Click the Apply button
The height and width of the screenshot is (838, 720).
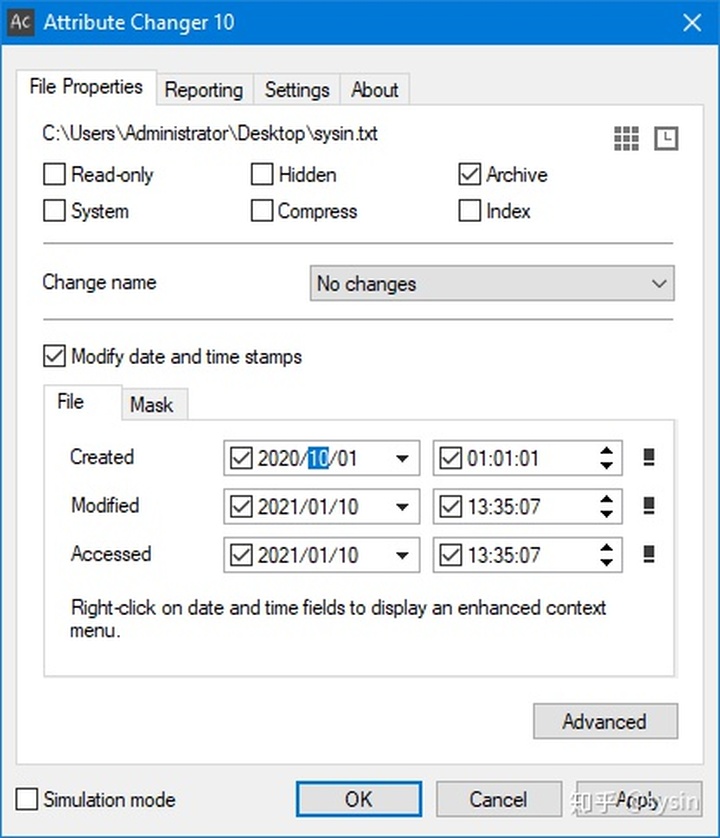coord(638,799)
